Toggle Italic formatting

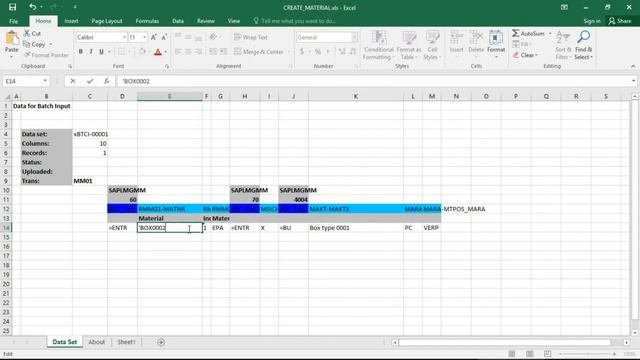pyautogui.click(x=91, y=52)
